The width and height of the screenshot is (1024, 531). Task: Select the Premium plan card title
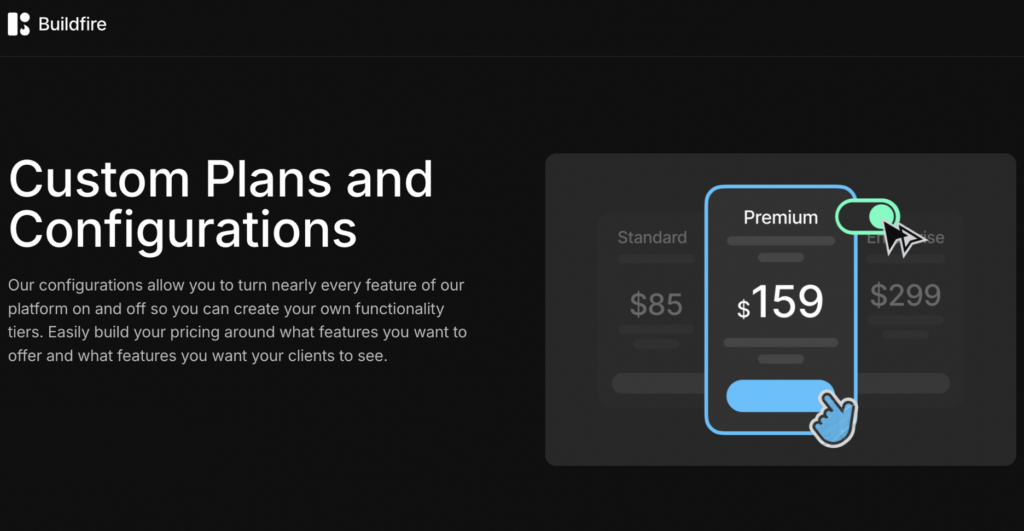[x=780, y=217]
